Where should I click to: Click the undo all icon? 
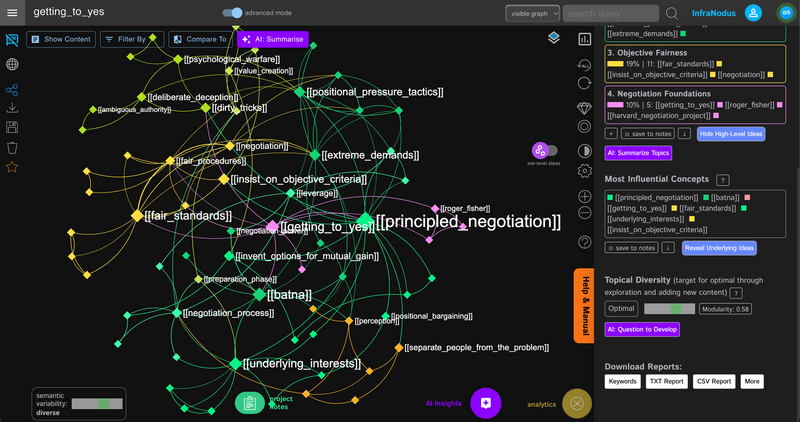(584, 65)
